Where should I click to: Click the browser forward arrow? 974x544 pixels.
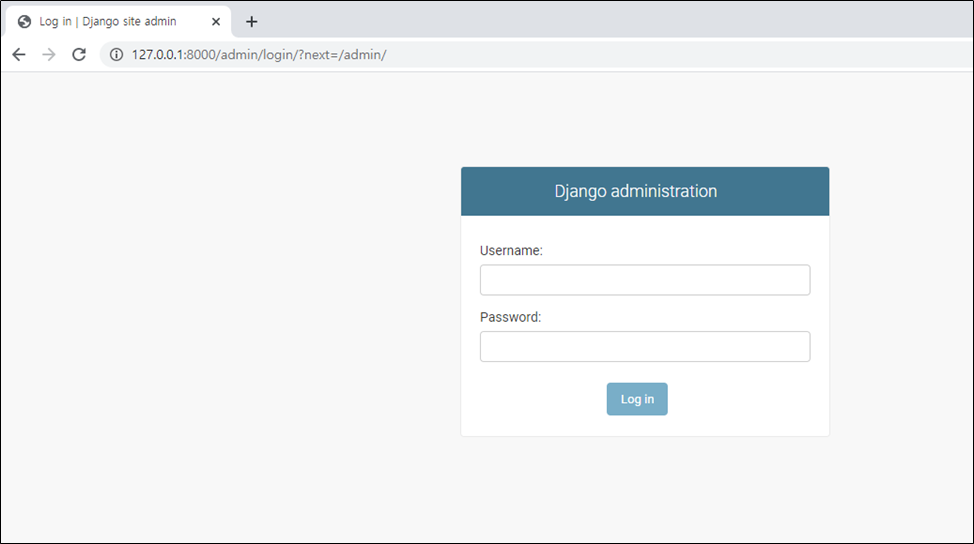pyautogui.click(x=48, y=55)
